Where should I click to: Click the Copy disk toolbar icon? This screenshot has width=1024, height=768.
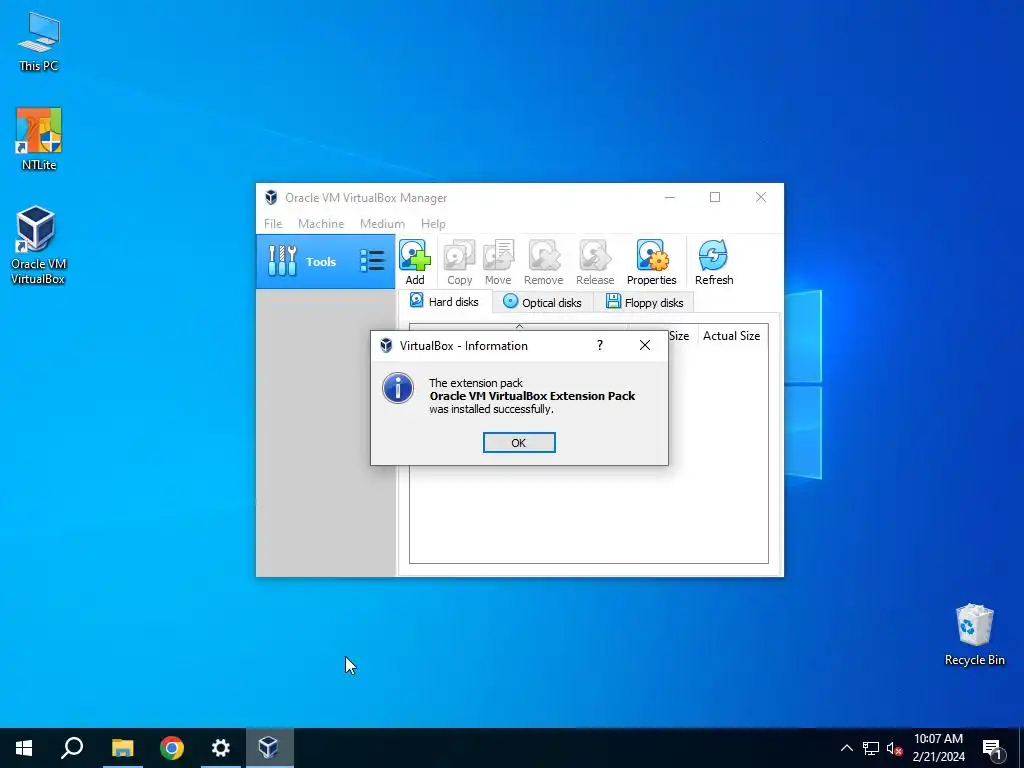459,263
